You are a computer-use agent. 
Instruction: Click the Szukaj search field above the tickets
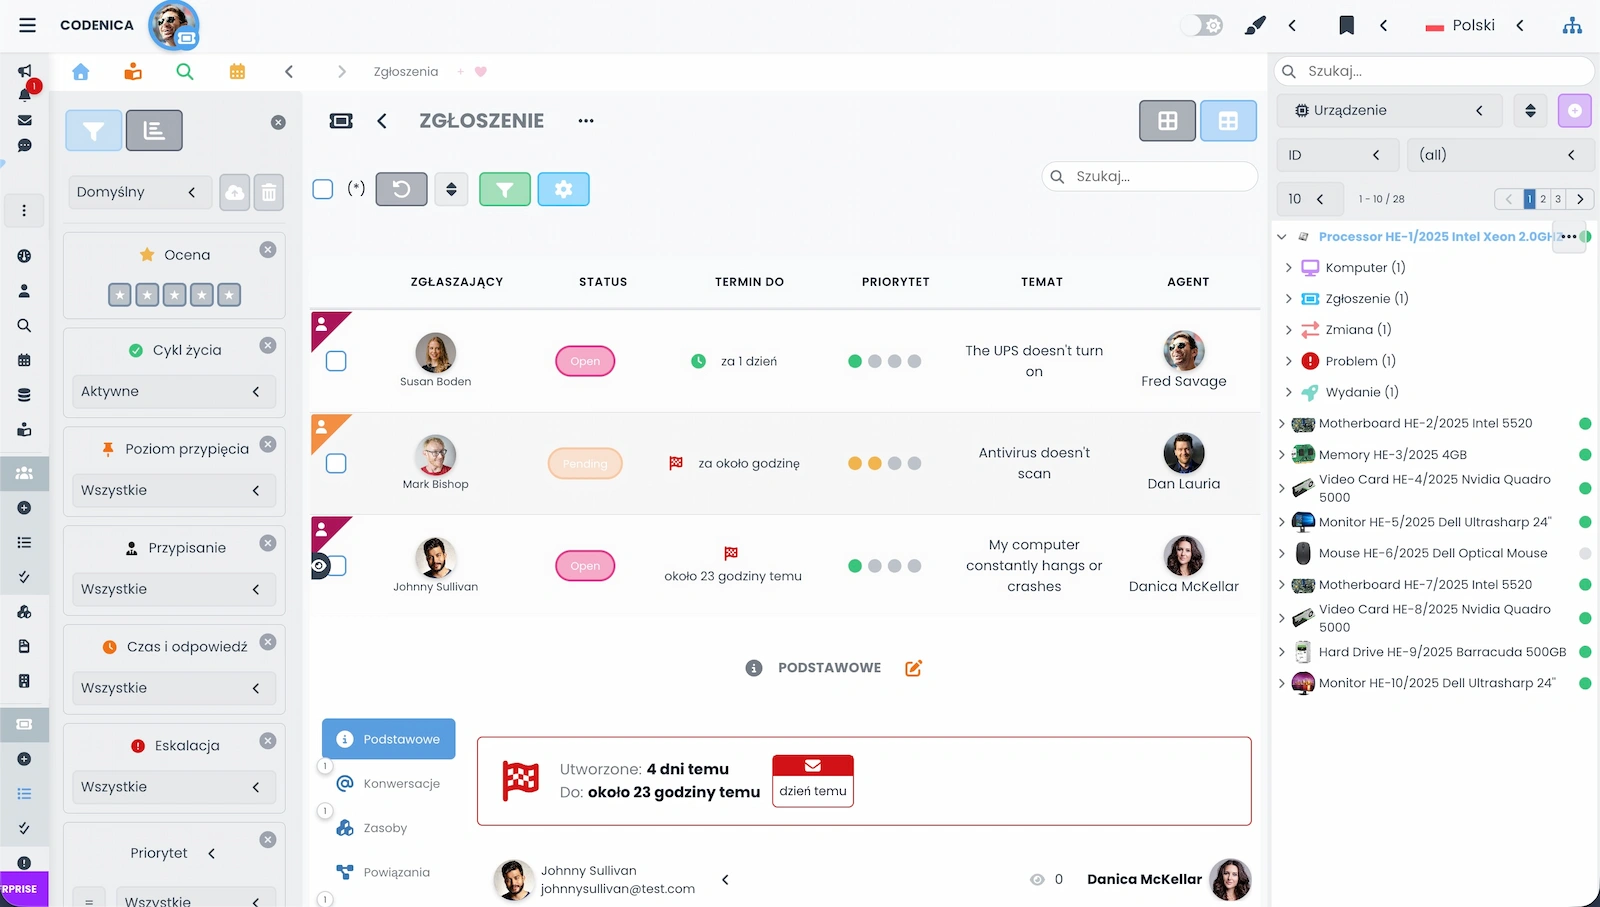pos(1150,176)
